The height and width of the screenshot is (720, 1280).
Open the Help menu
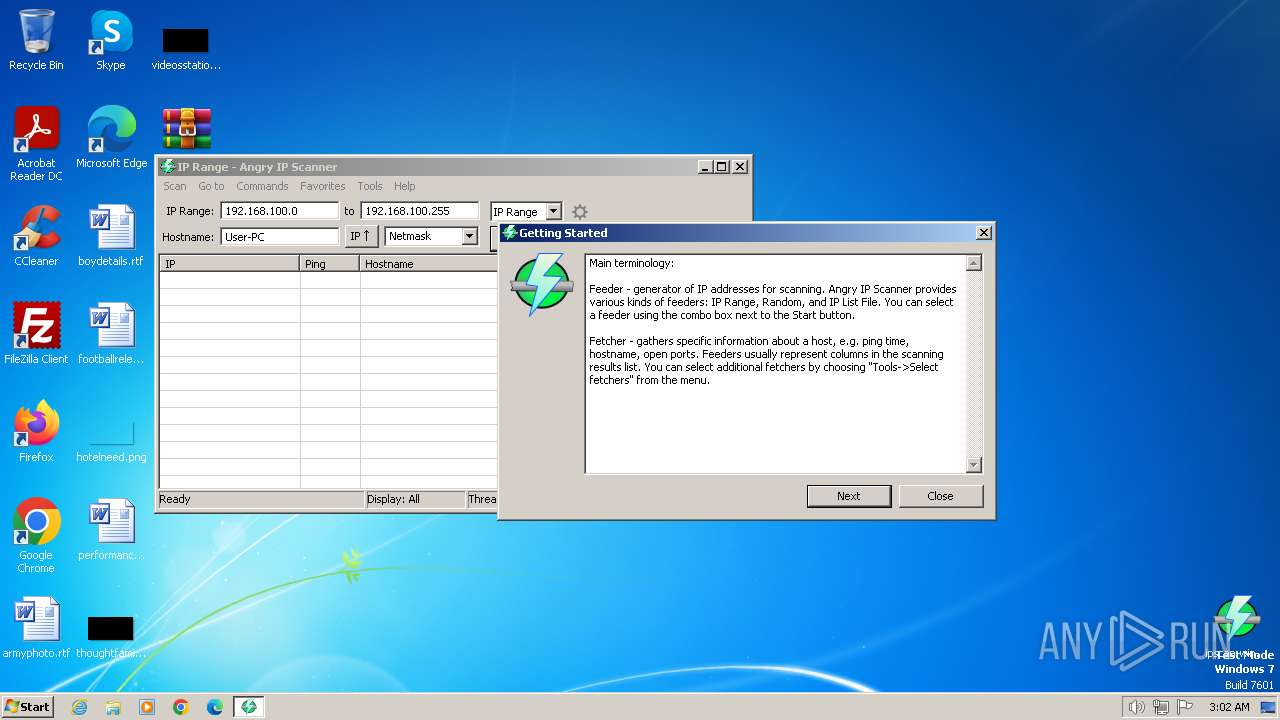click(x=404, y=186)
